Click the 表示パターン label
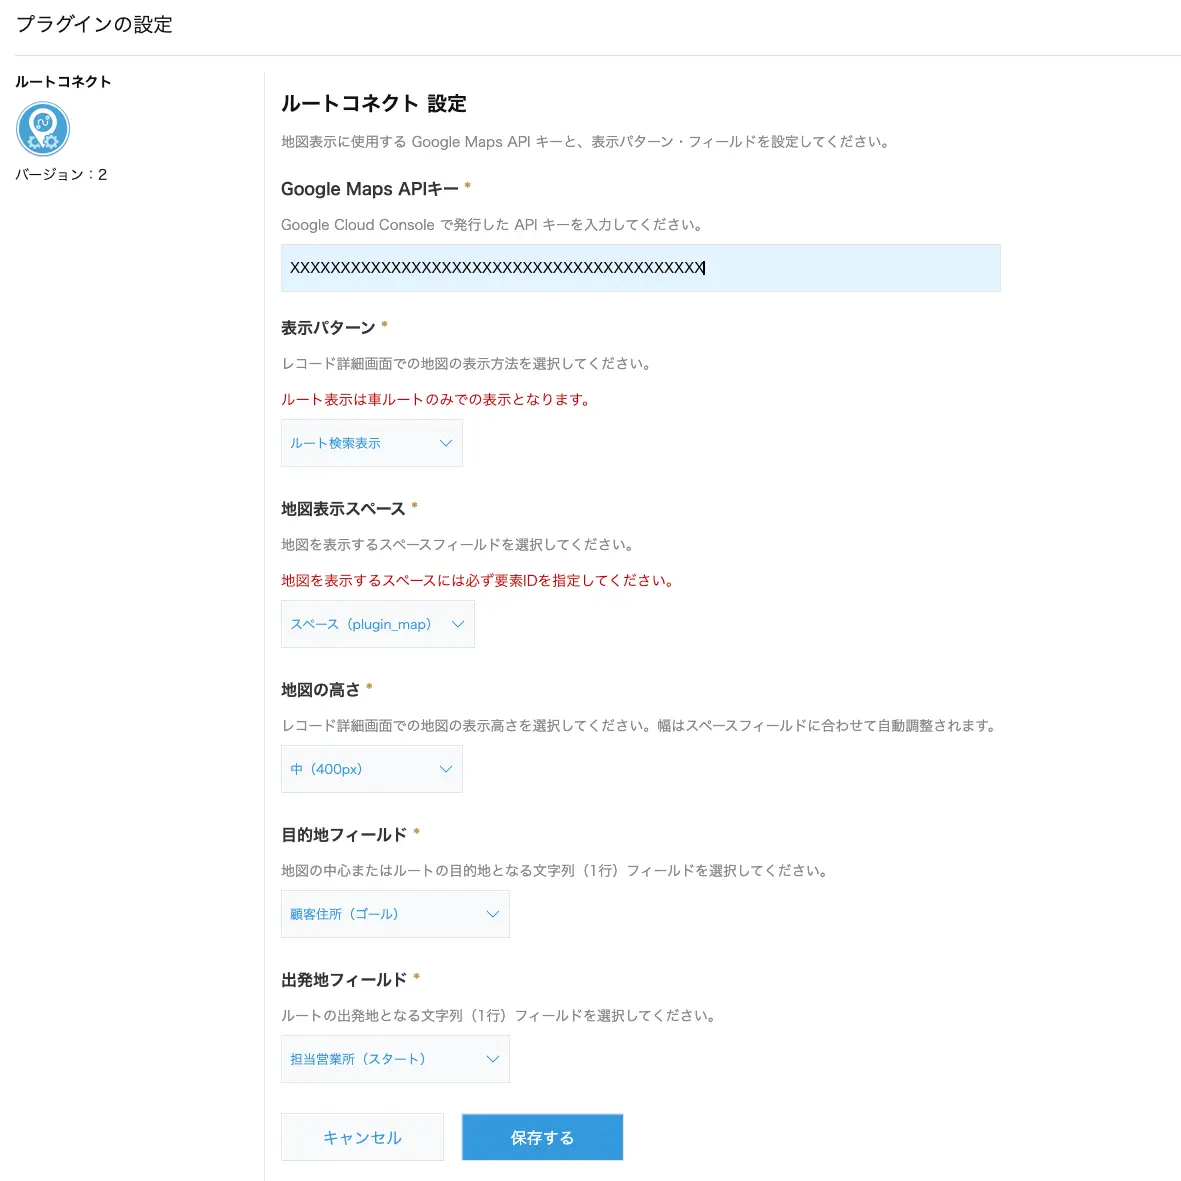Screen dimensions: 1181x1181 click(328, 328)
